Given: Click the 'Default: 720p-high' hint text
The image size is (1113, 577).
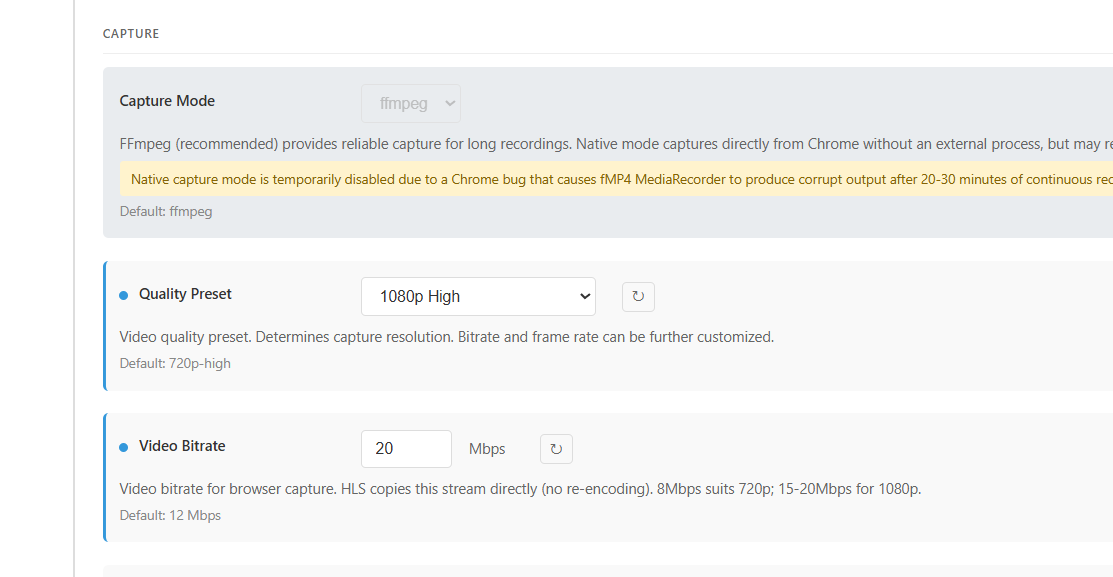Looking at the screenshot, I should [175, 363].
